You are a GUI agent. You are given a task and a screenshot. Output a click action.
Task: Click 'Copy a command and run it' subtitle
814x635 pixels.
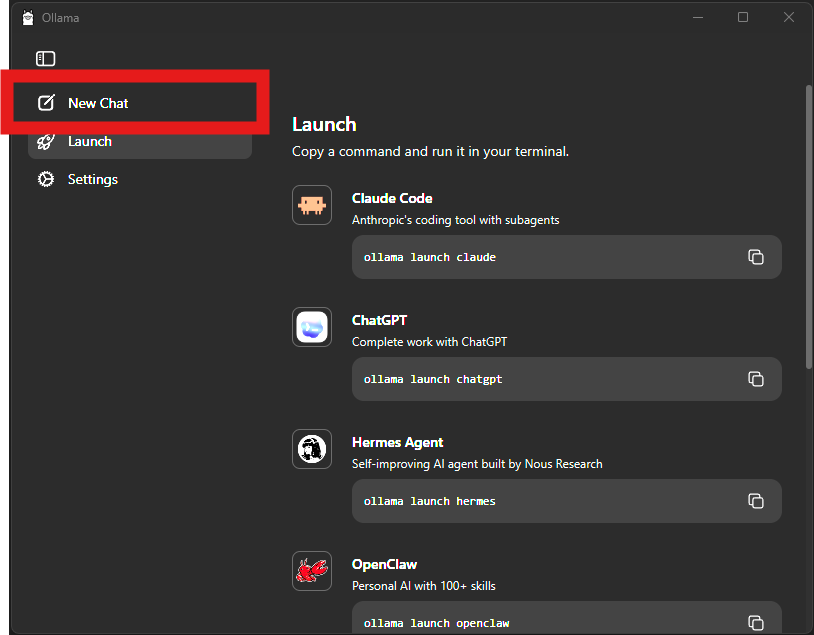click(430, 152)
